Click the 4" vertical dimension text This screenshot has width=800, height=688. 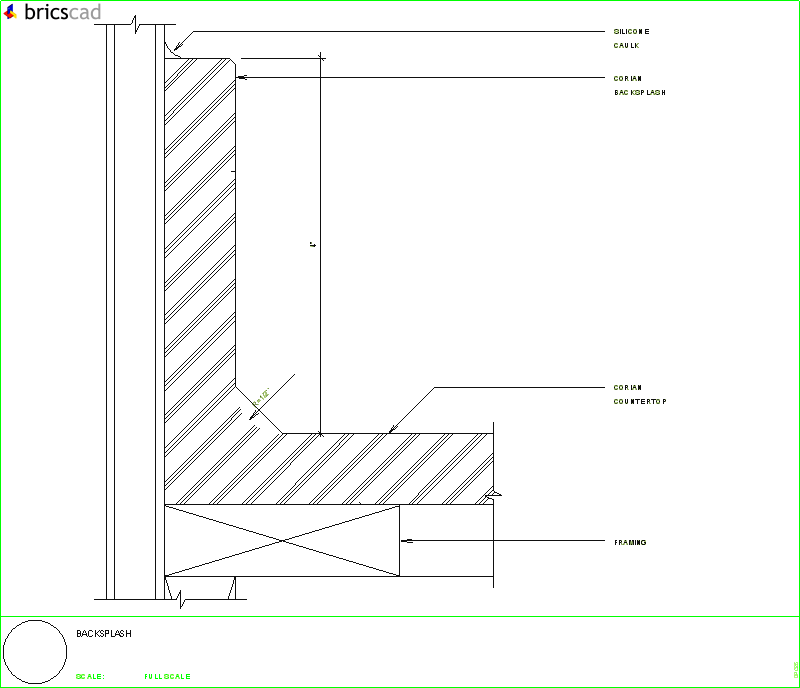[x=313, y=245]
